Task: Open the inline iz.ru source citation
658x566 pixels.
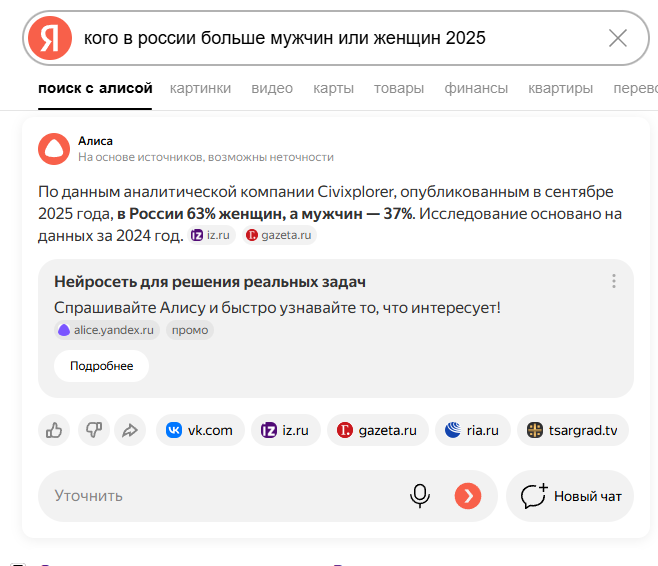Action: point(211,235)
